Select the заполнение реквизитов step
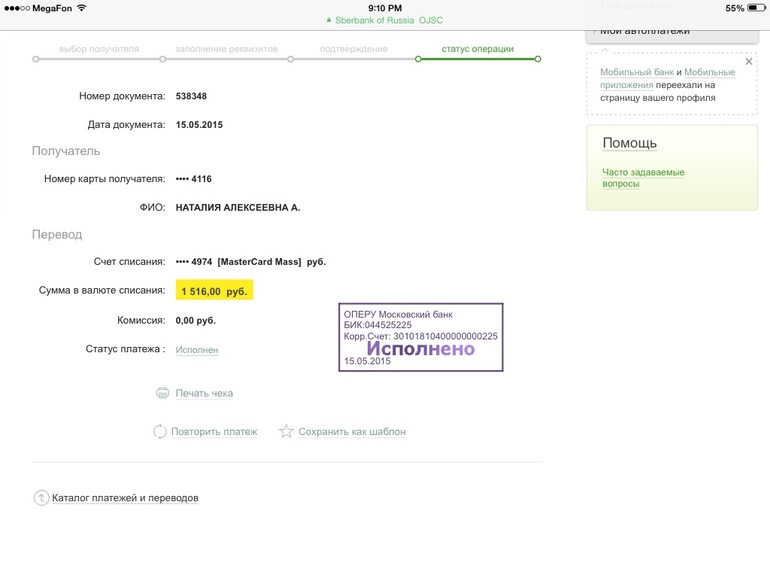The image size is (770, 578). 226,49
